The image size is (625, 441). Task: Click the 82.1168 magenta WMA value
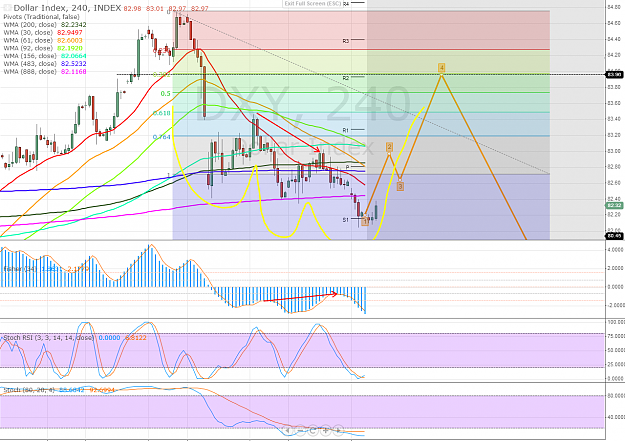[74, 72]
